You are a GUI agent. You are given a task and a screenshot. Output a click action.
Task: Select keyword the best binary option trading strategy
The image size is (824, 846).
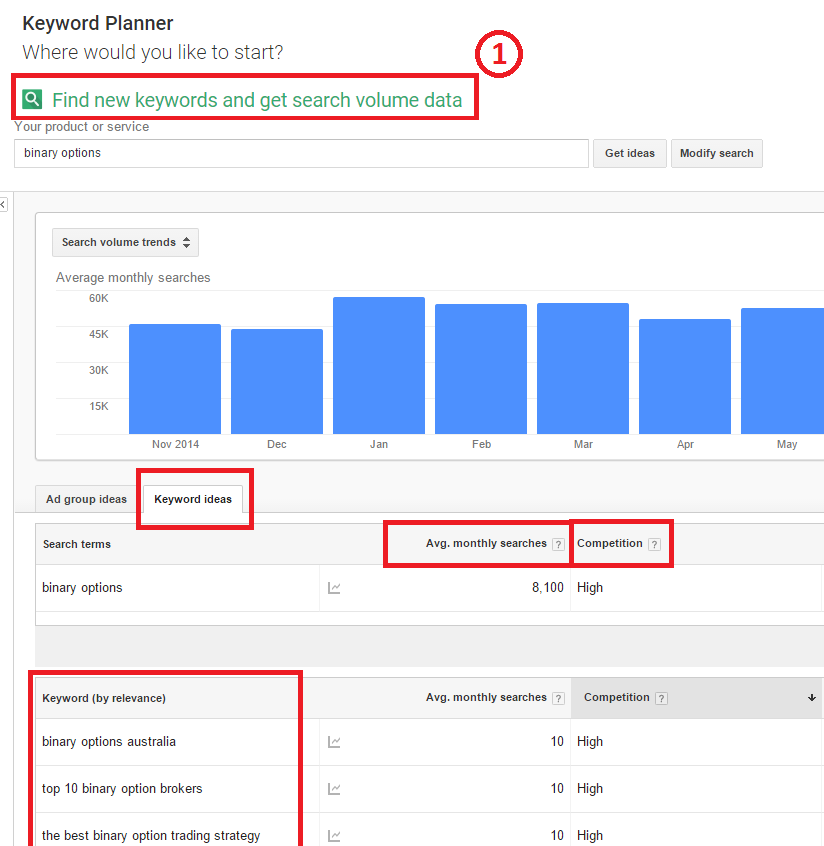[151, 836]
